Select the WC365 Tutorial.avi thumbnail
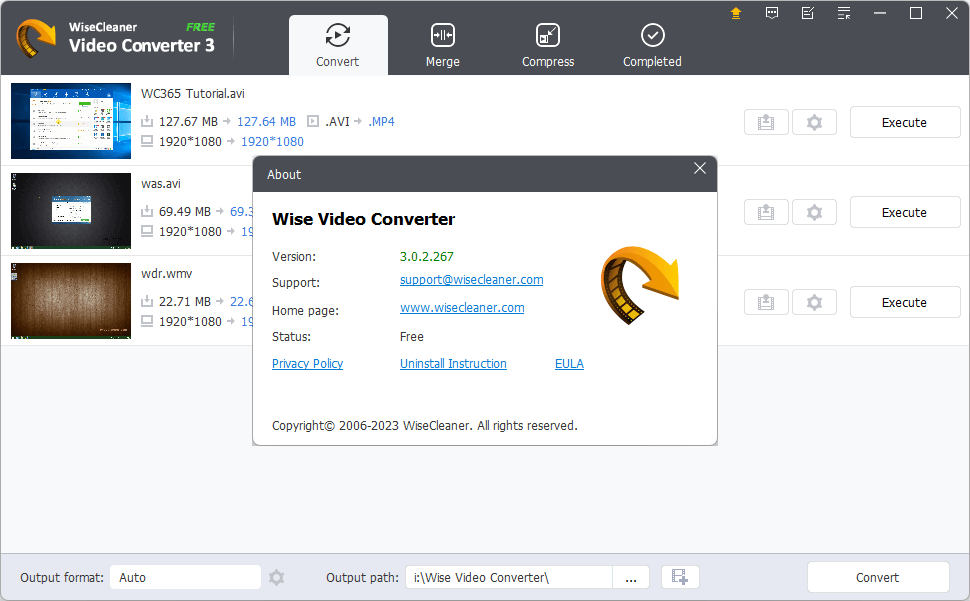 click(x=71, y=121)
